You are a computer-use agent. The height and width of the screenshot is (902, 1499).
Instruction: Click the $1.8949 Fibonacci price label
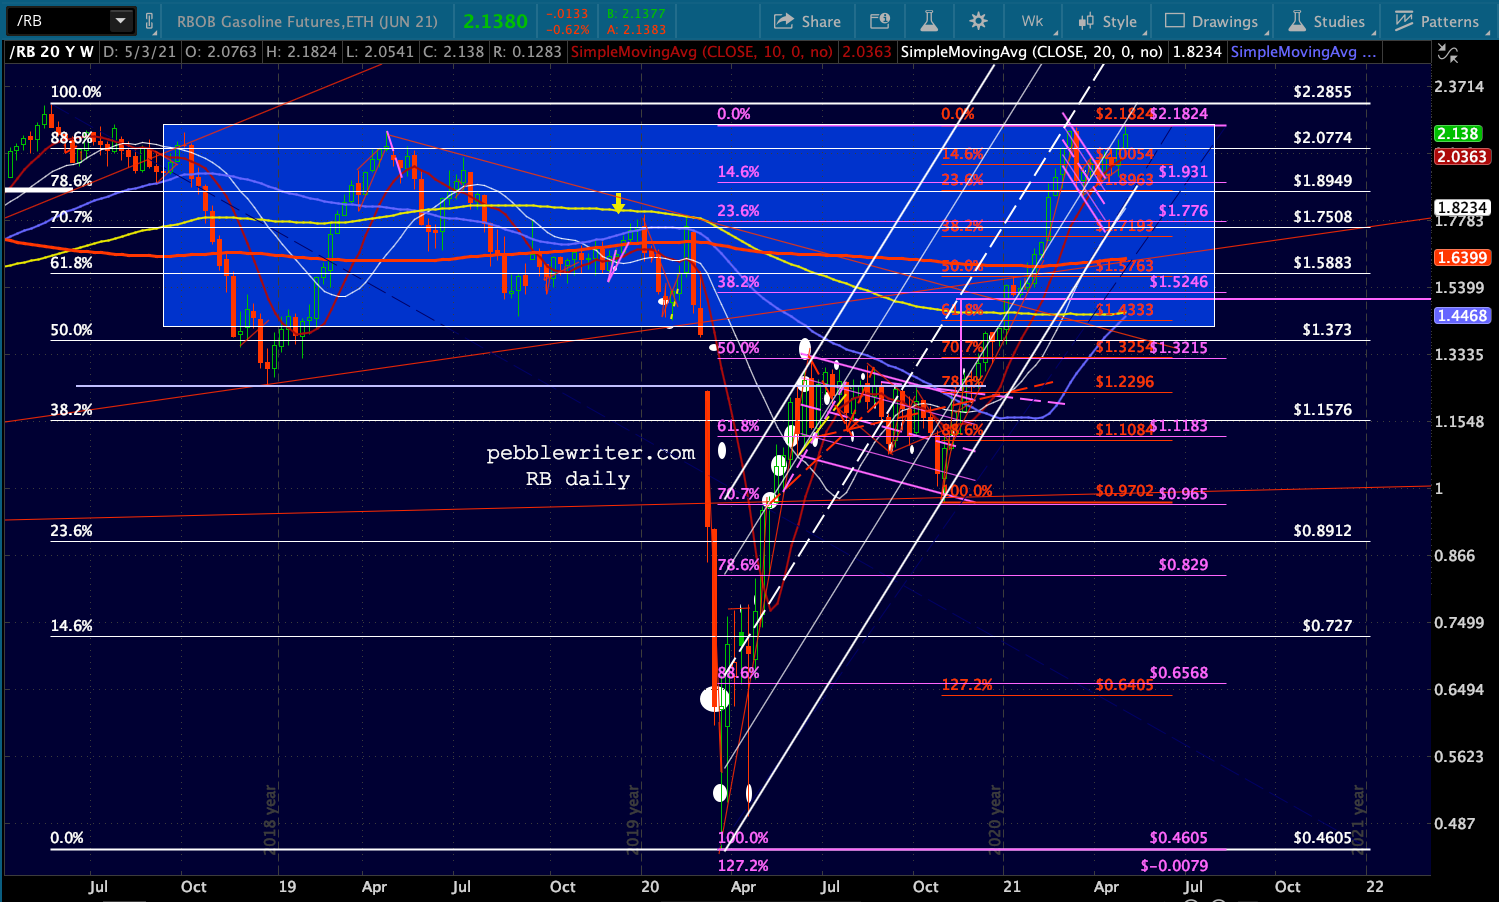point(1322,181)
